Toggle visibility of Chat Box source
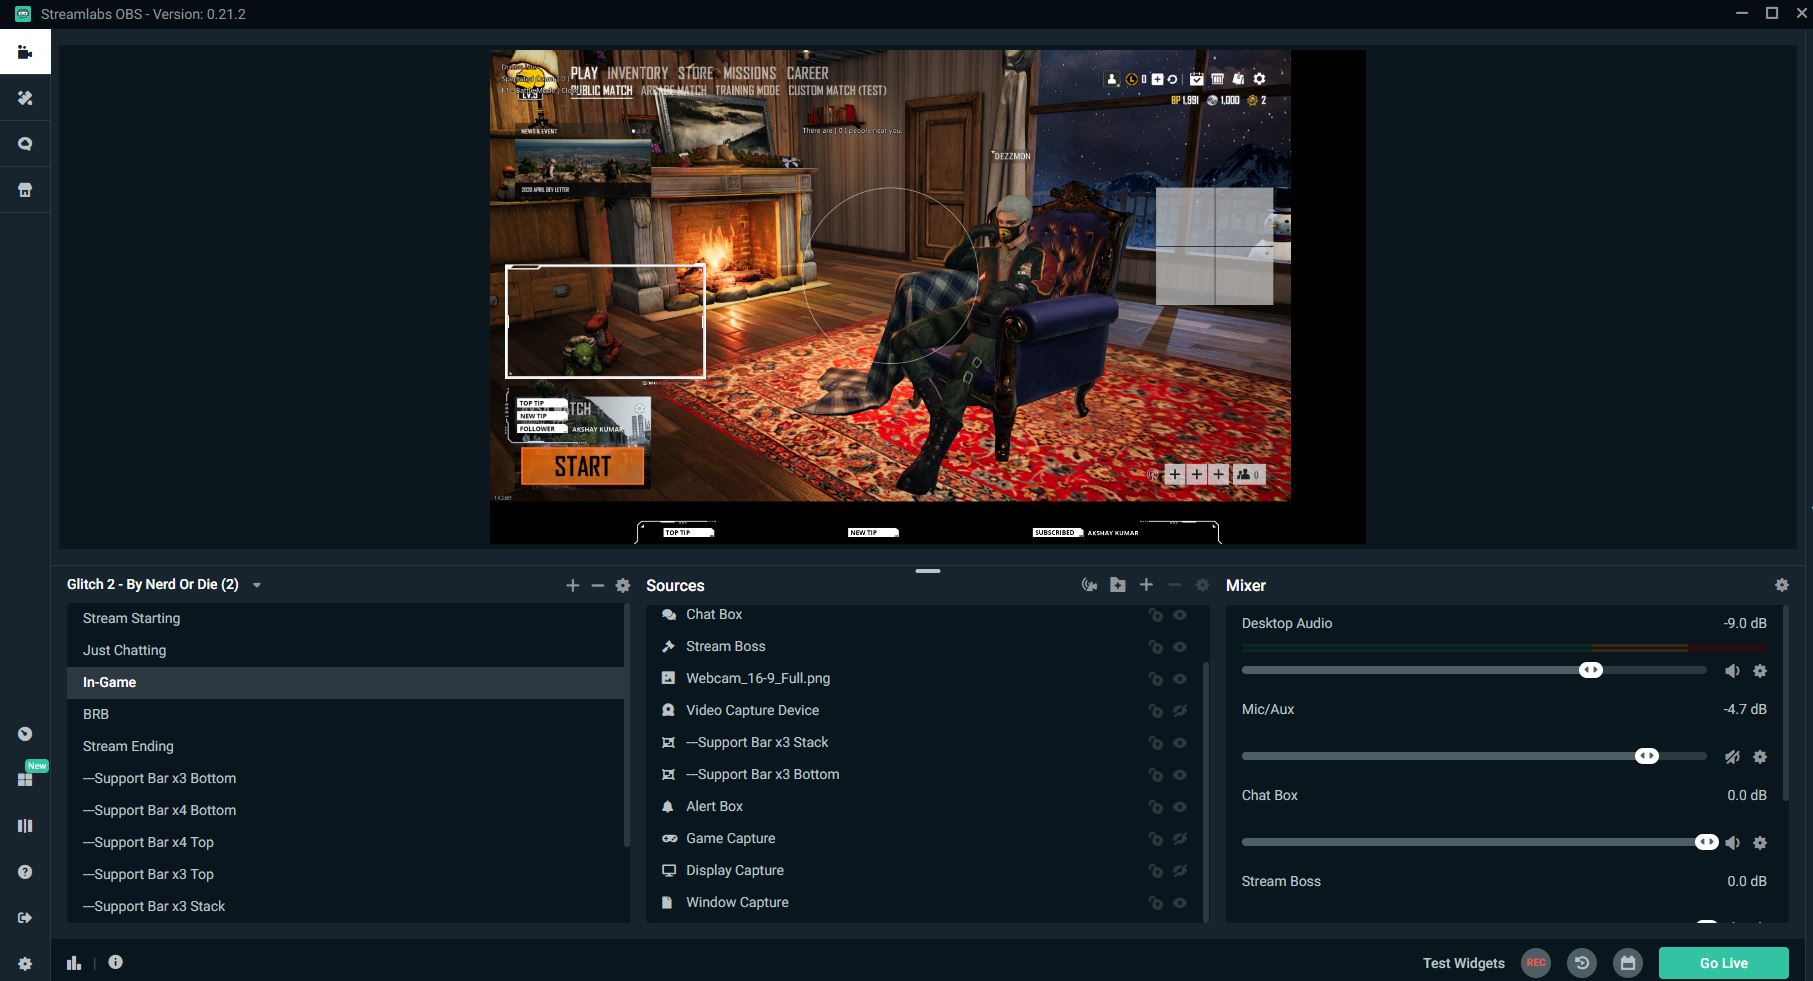The image size is (1813, 981). [x=1180, y=615]
